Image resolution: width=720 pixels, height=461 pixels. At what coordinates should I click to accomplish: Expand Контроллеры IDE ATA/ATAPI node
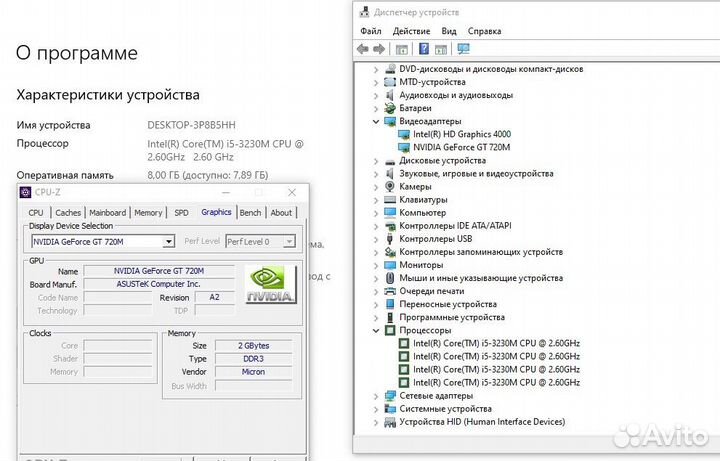376,226
